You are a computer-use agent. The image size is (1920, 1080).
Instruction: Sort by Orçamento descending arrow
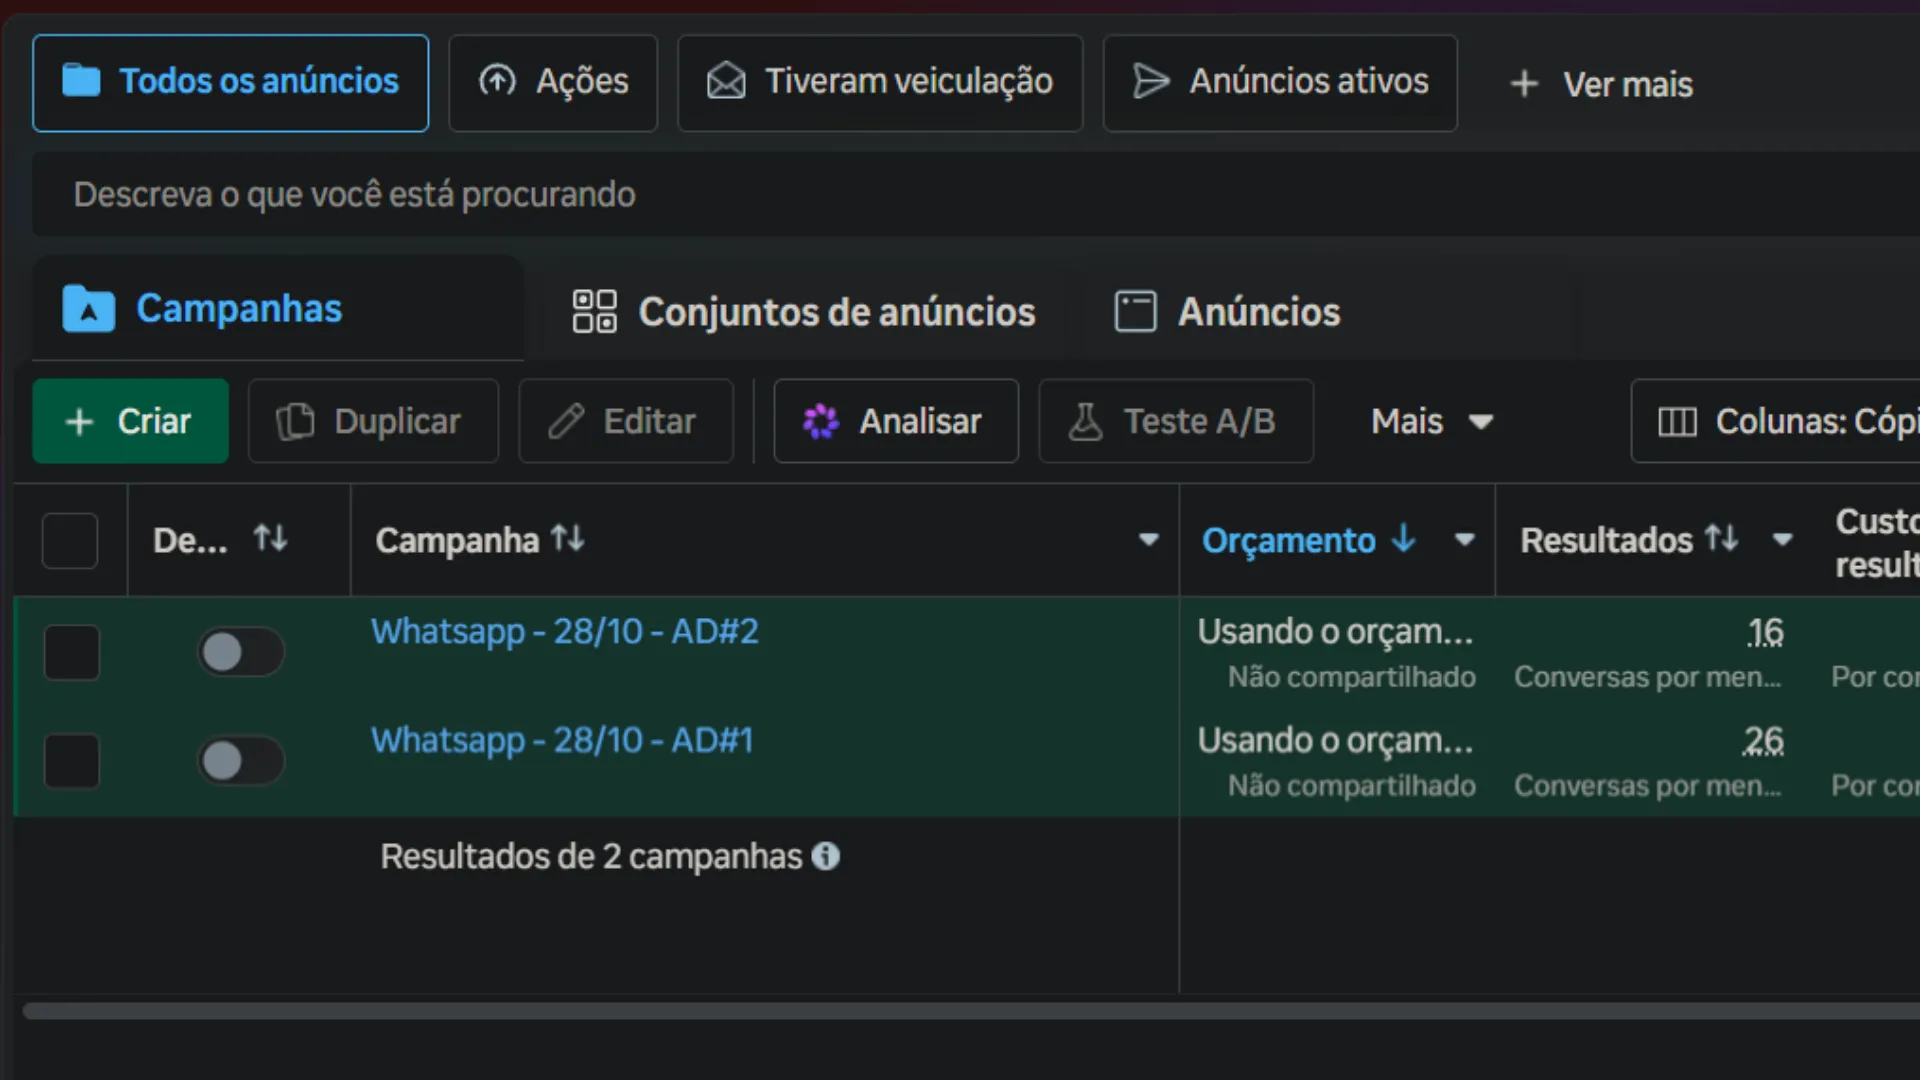[x=1404, y=539]
